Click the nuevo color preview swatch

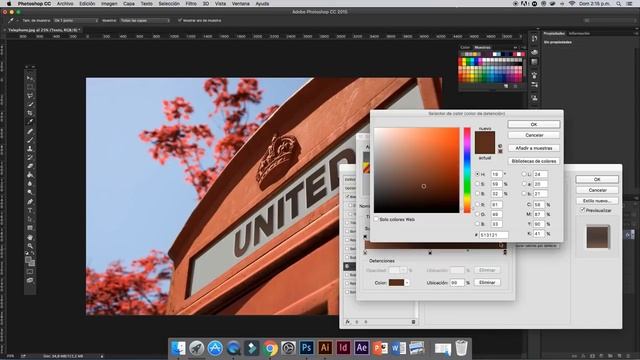tap(484, 137)
